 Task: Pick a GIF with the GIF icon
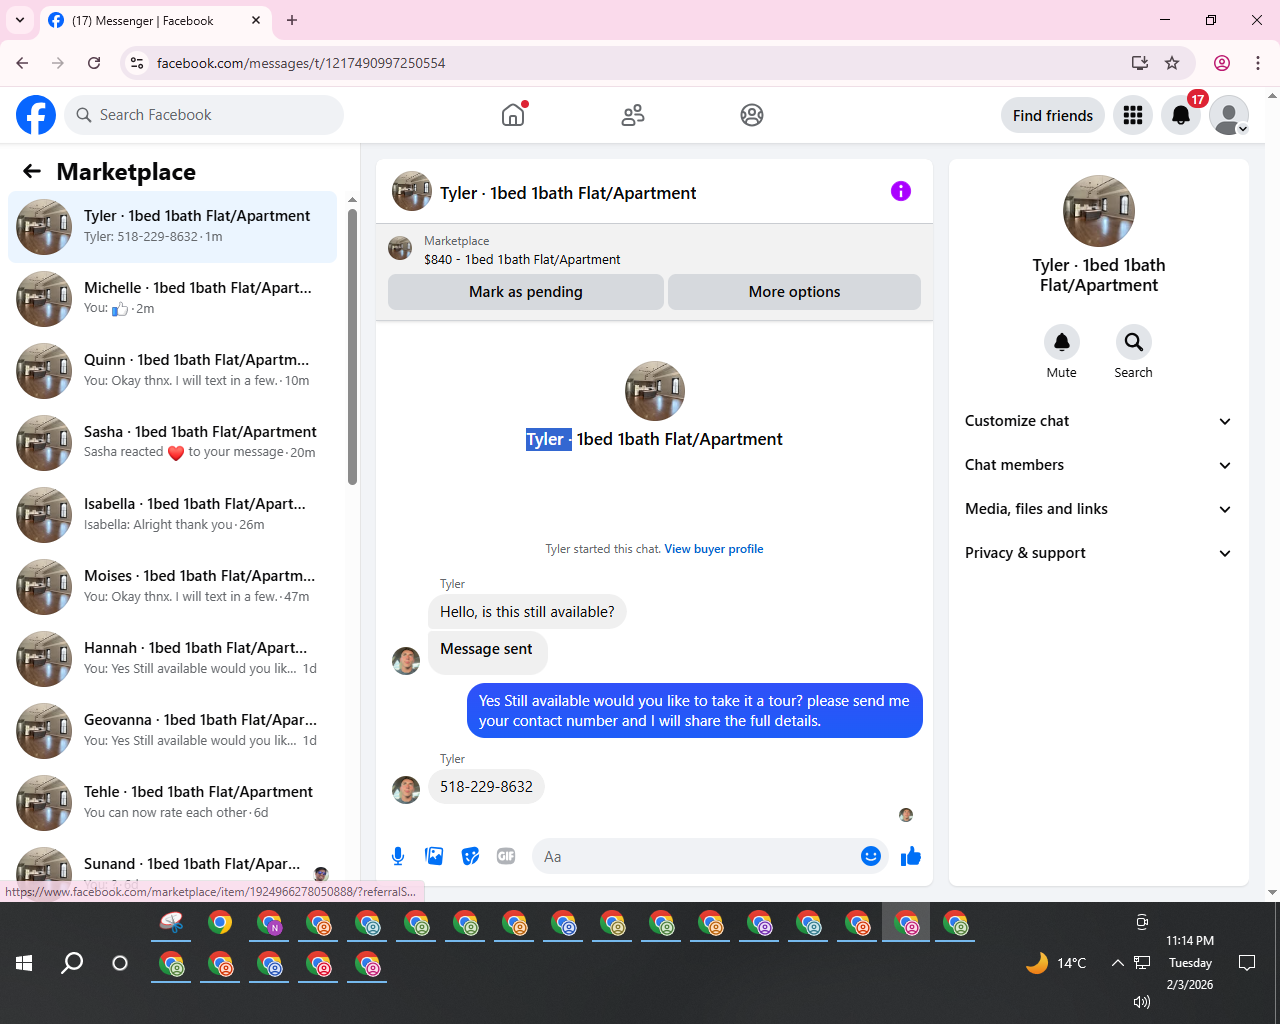pyautogui.click(x=506, y=856)
